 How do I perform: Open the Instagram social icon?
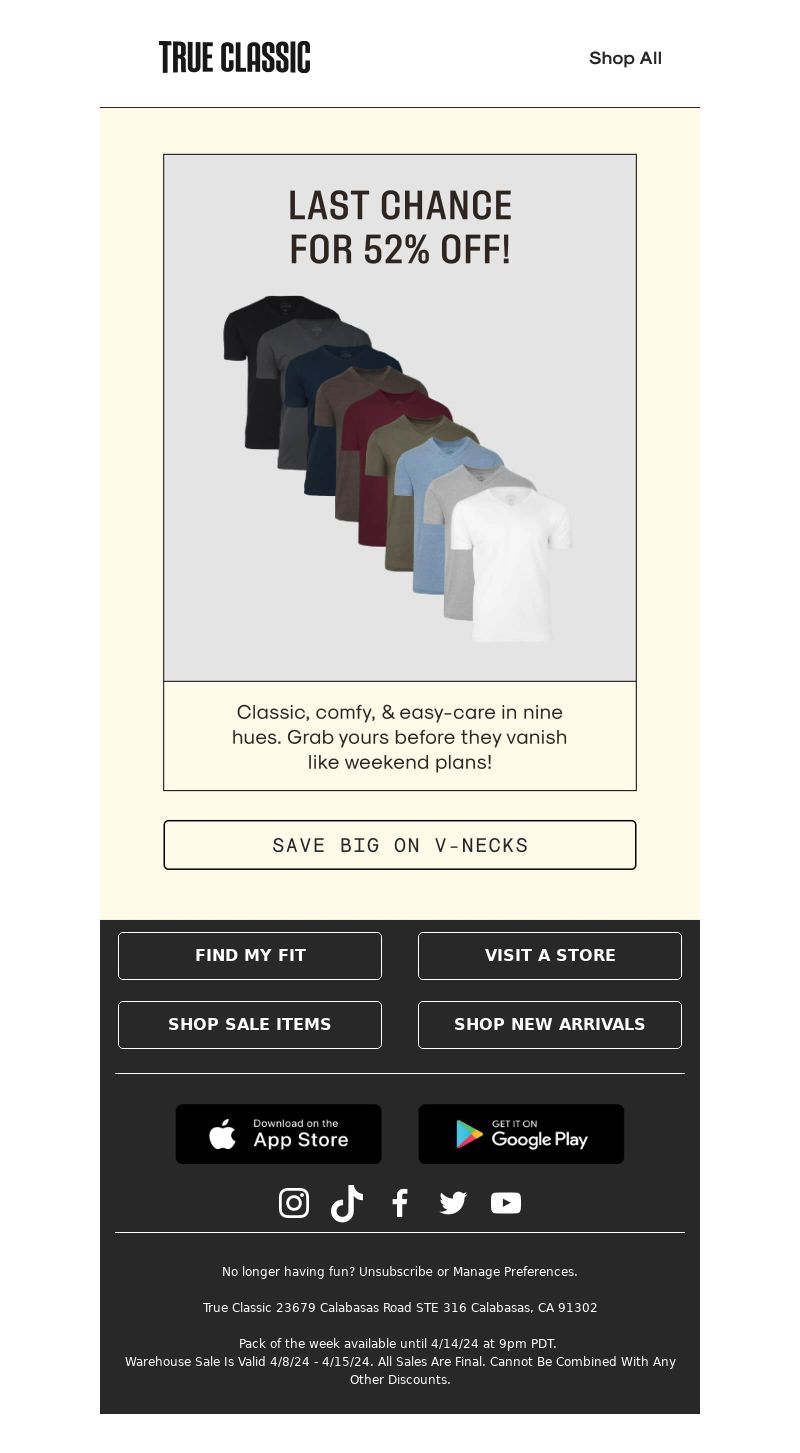pos(293,1203)
